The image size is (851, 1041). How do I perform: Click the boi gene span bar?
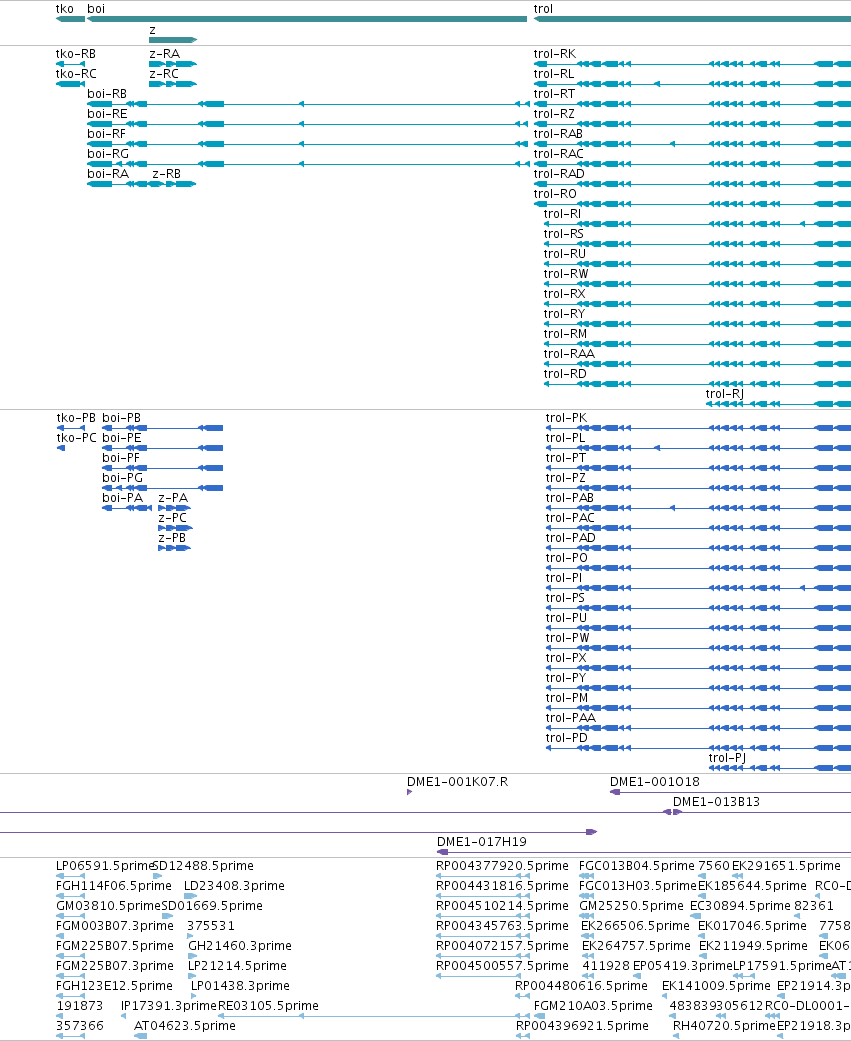307,19
